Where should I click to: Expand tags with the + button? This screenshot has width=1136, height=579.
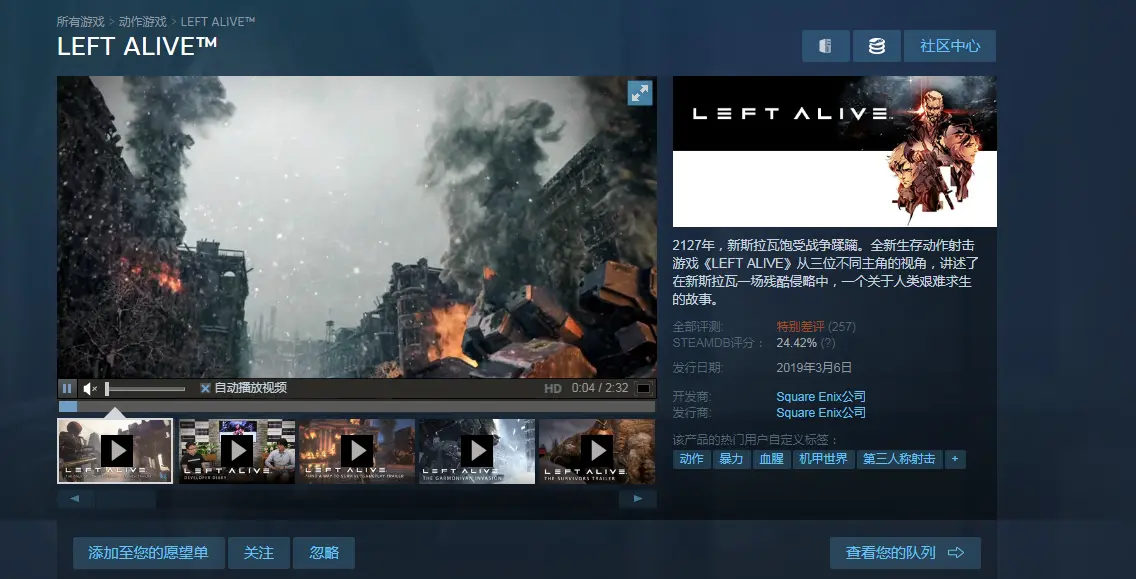[955, 459]
